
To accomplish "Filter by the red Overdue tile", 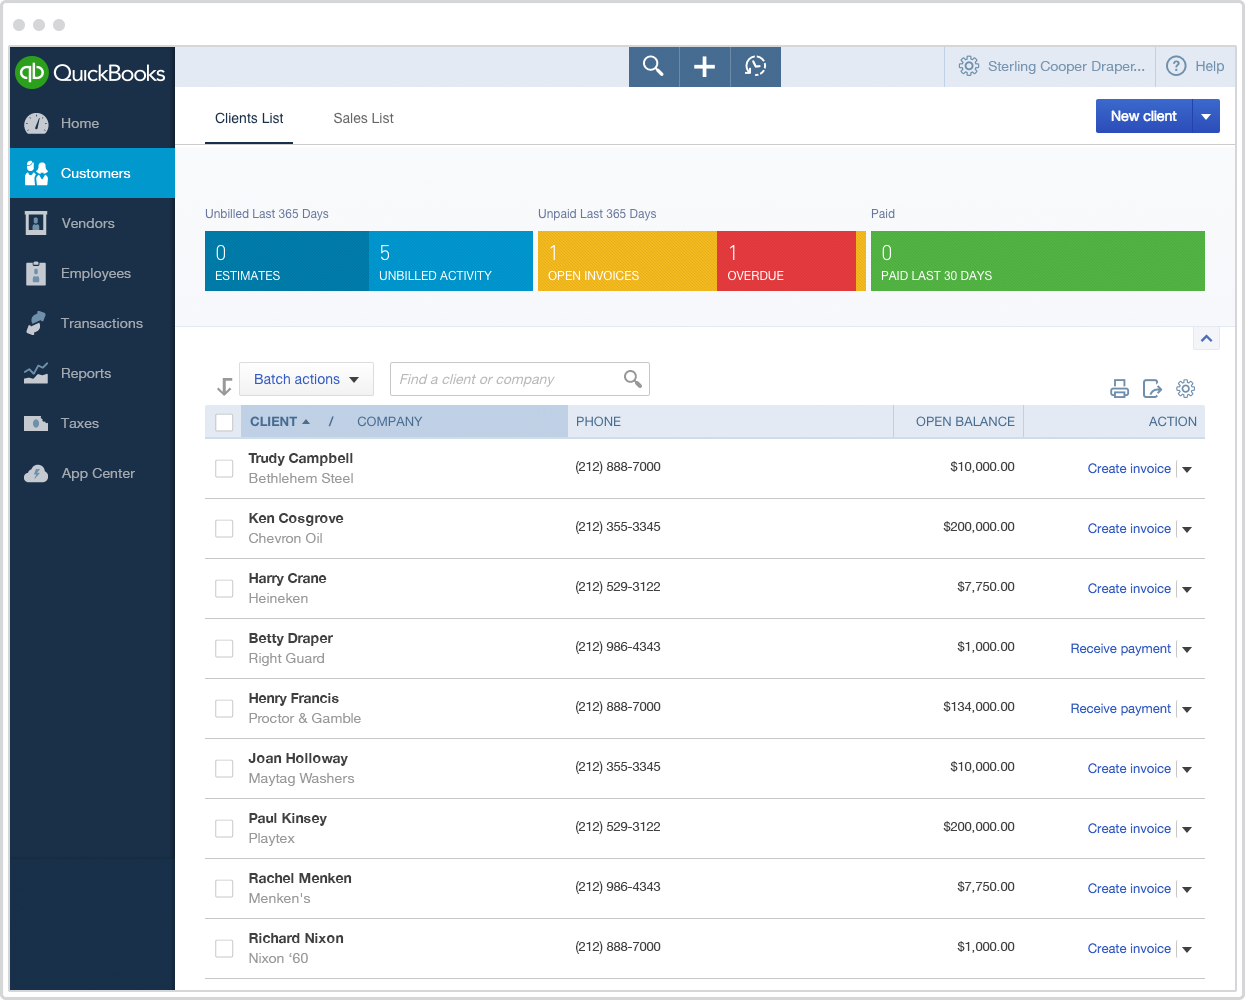I will coord(786,261).
